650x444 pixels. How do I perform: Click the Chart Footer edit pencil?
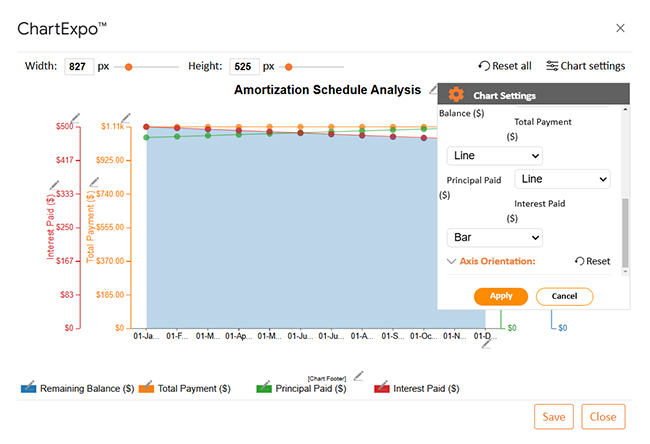pos(359,376)
